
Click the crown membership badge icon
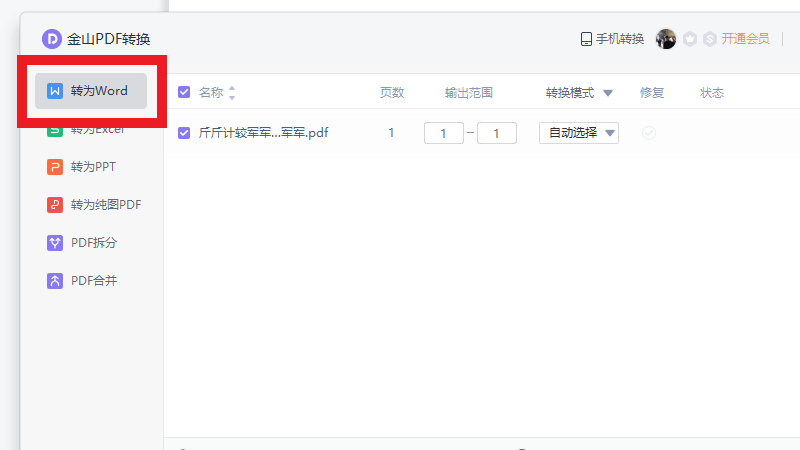point(690,39)
